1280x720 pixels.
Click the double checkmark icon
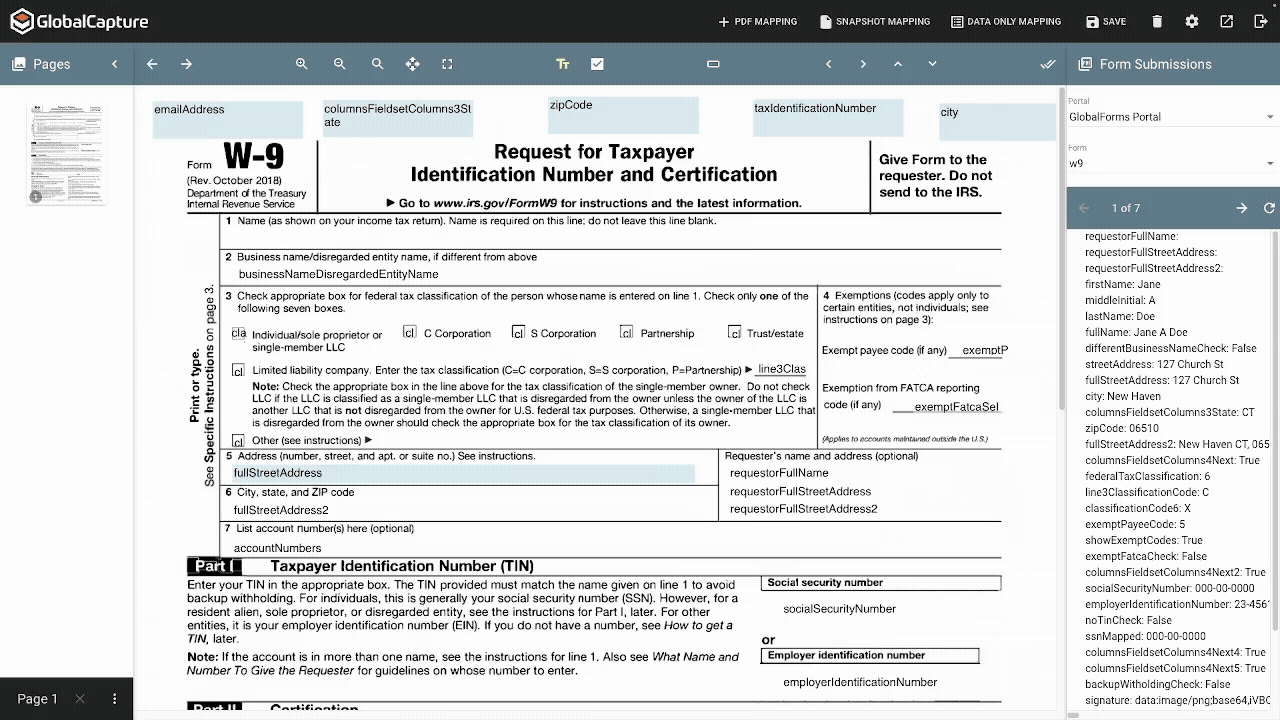point(1048,64)
